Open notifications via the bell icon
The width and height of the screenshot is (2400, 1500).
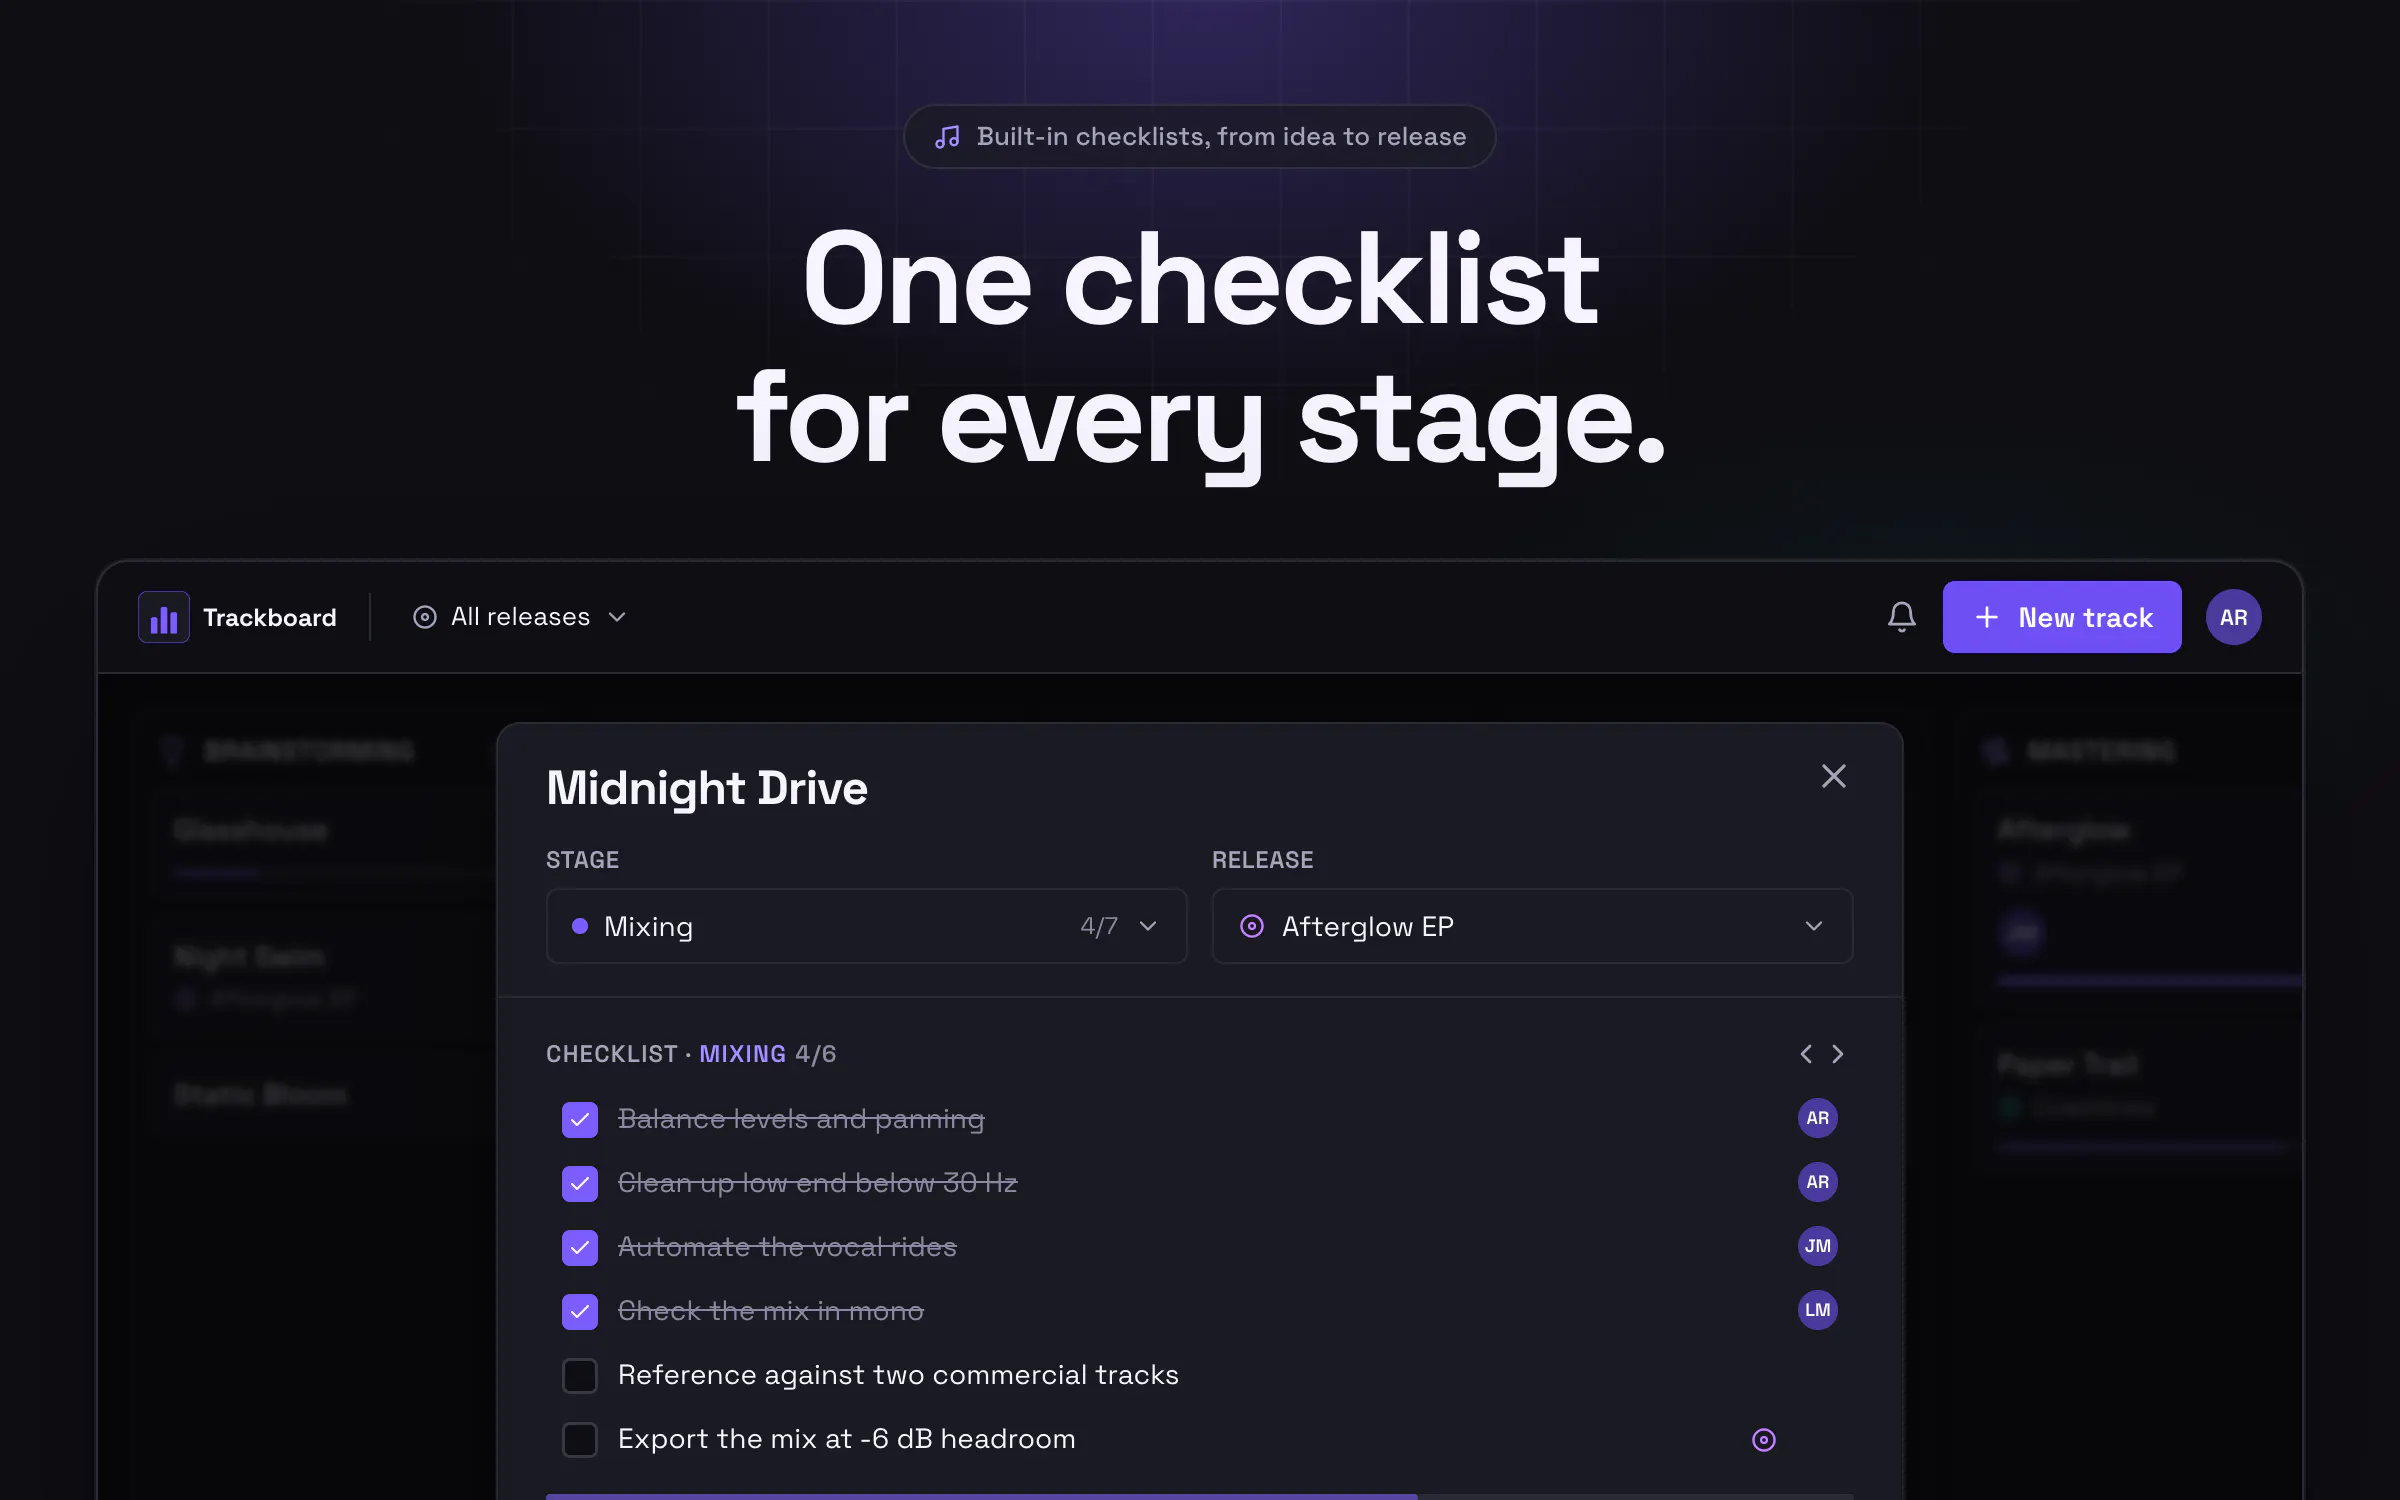tap(1901, 617)
